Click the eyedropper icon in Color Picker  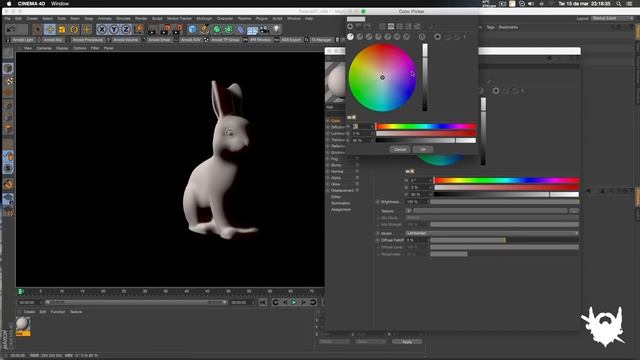(431, 27)
